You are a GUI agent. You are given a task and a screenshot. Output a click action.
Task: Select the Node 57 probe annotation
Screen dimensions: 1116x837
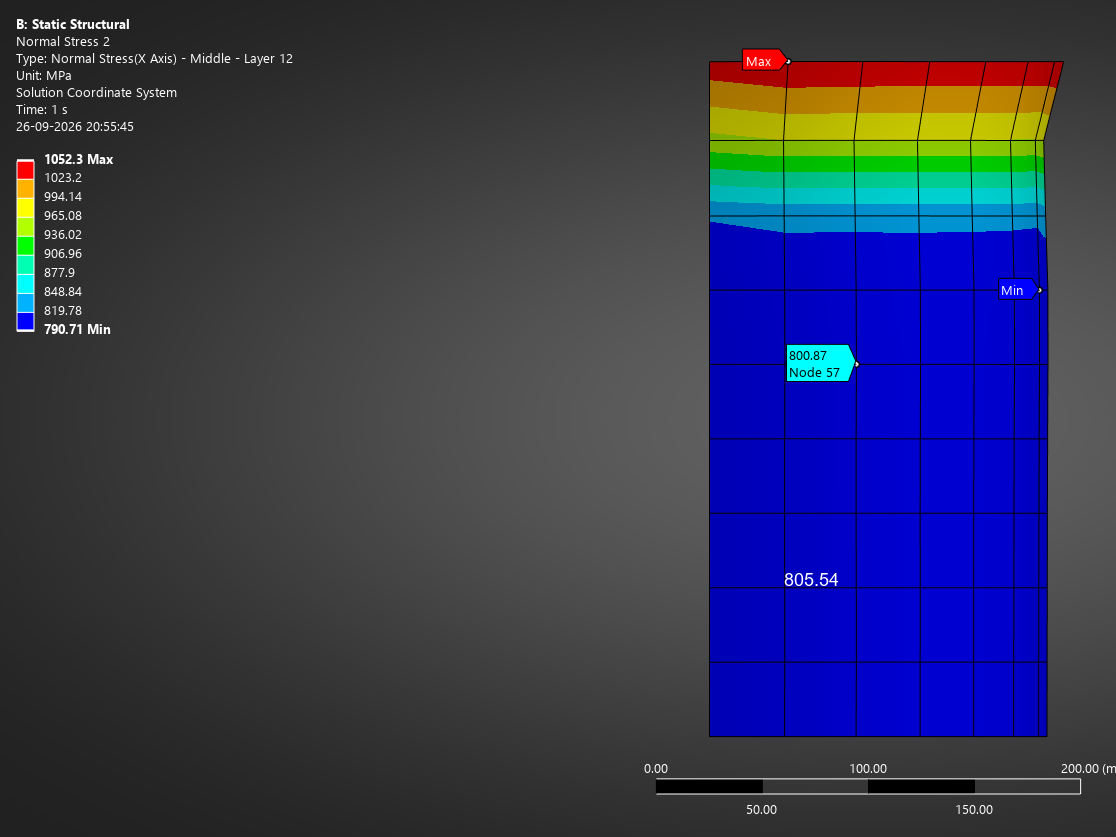tap(819, 364)
